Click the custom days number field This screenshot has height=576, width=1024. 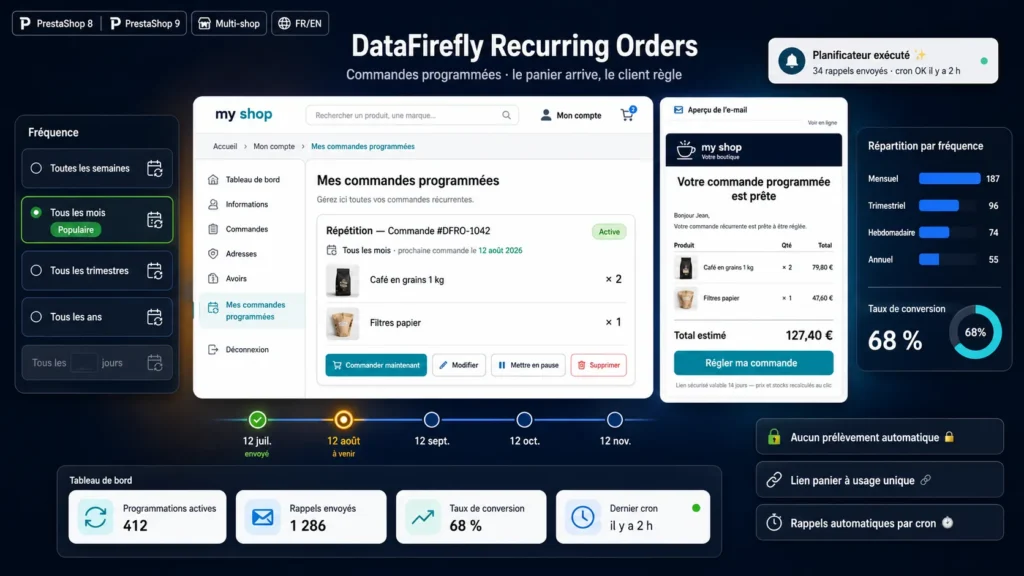pos(84,363)
